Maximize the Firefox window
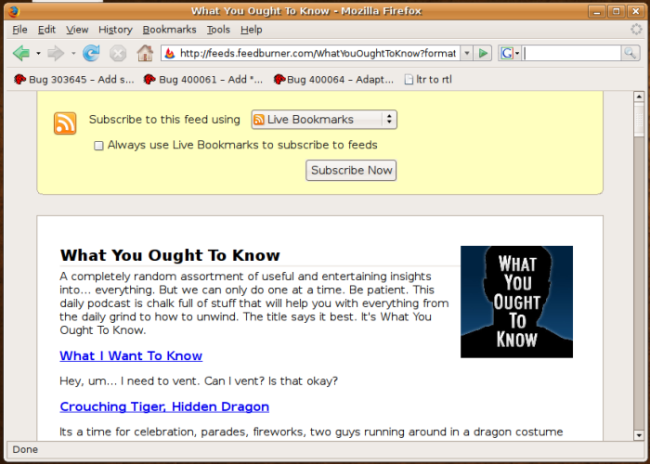The image size is (650, 464). (x=616, y=12)
